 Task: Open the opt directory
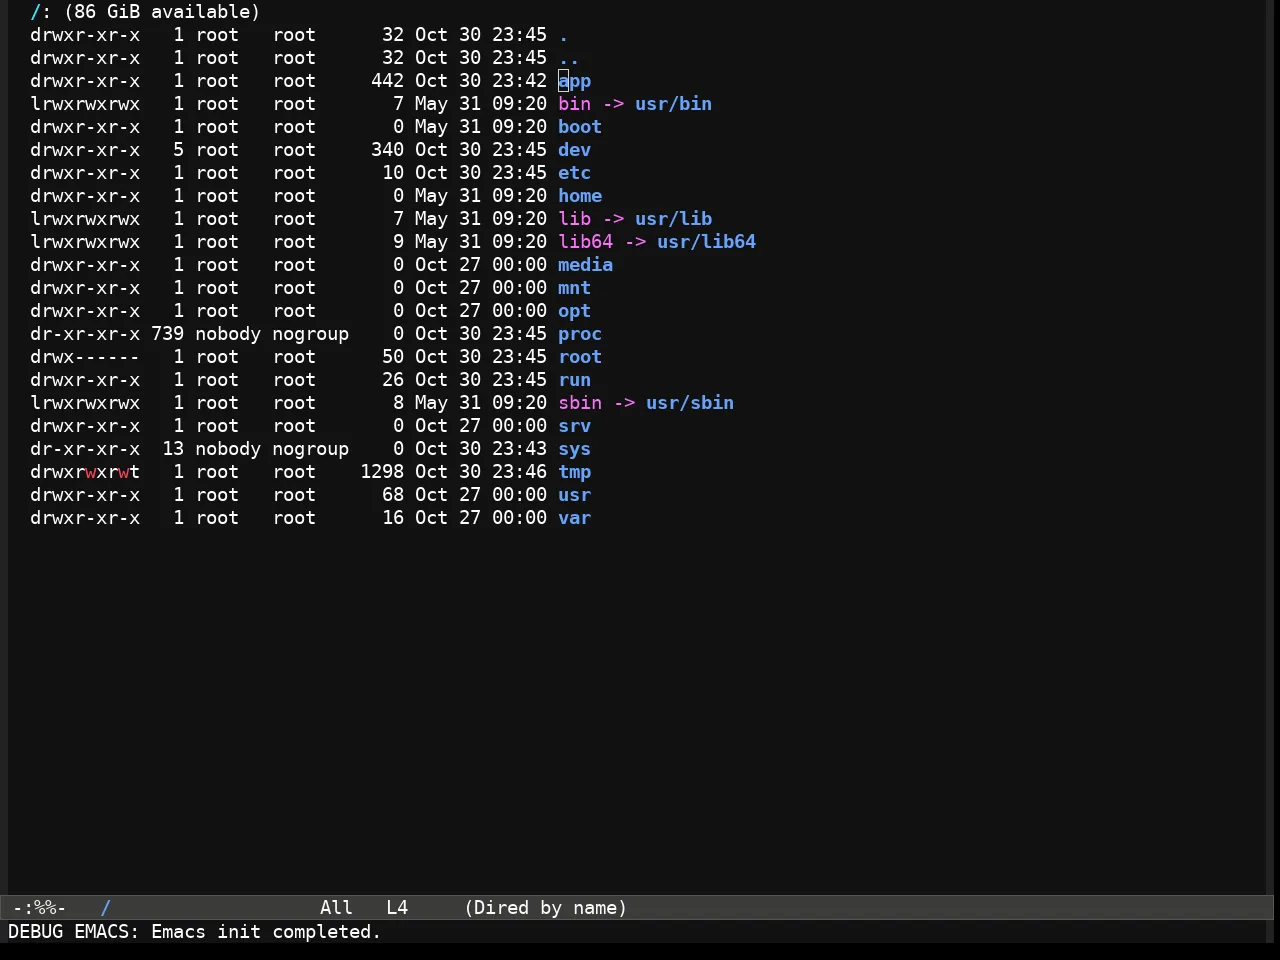tap(575, 311)
